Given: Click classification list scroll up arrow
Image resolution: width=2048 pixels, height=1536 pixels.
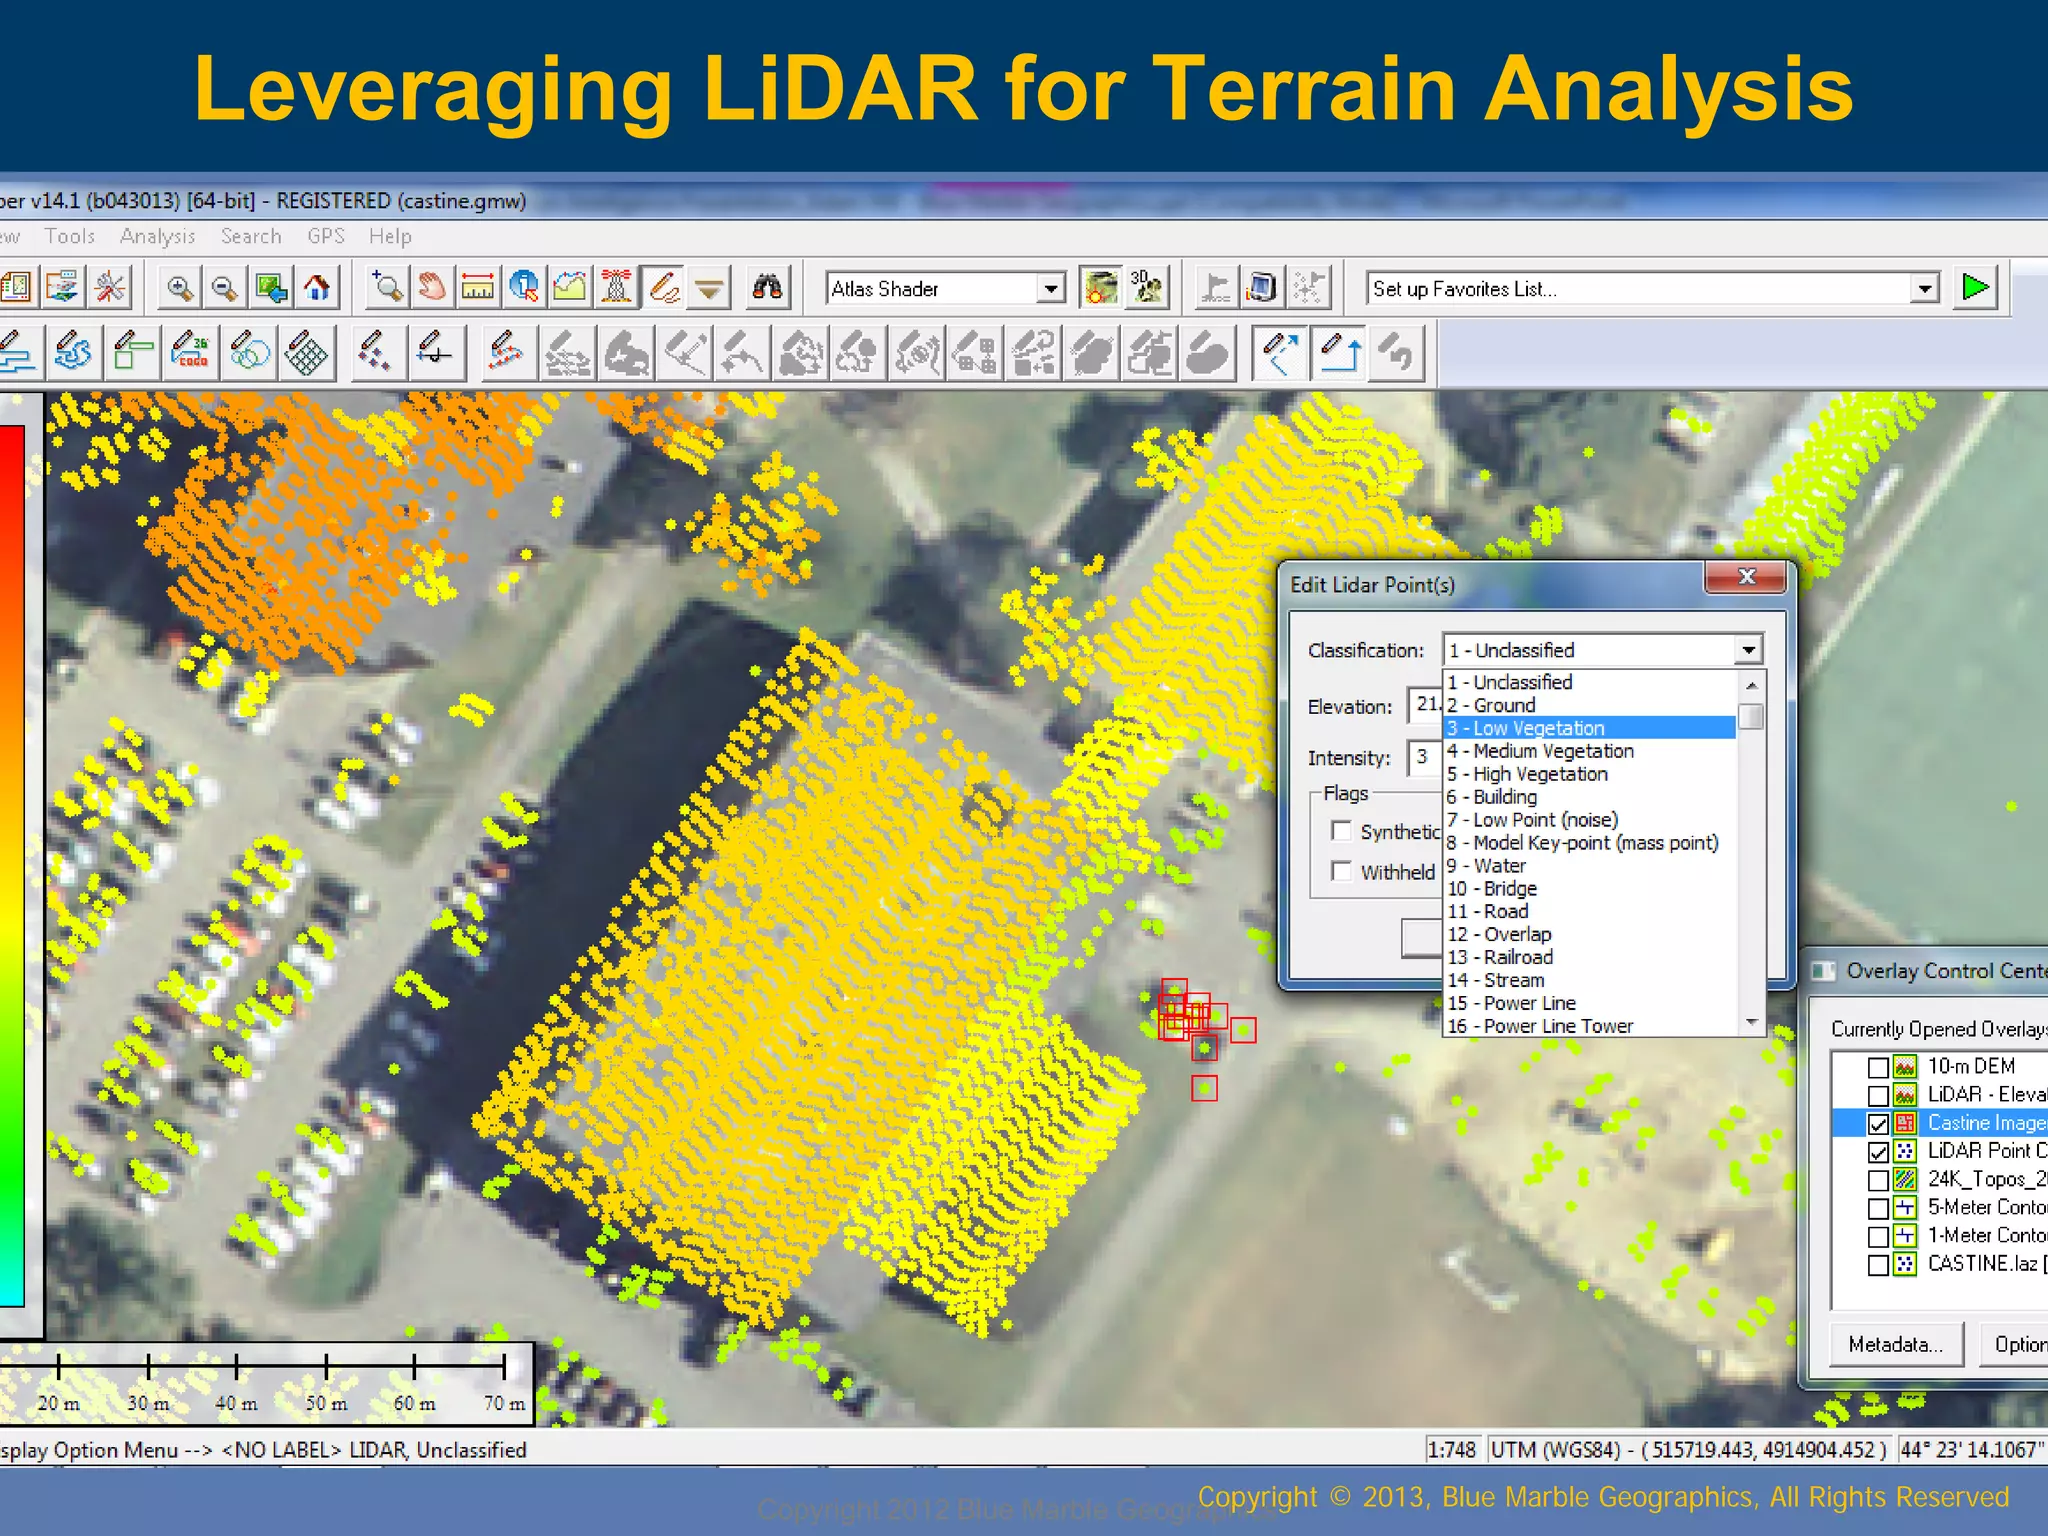Looking at the screenshot, I should [x=1751, y=685].
